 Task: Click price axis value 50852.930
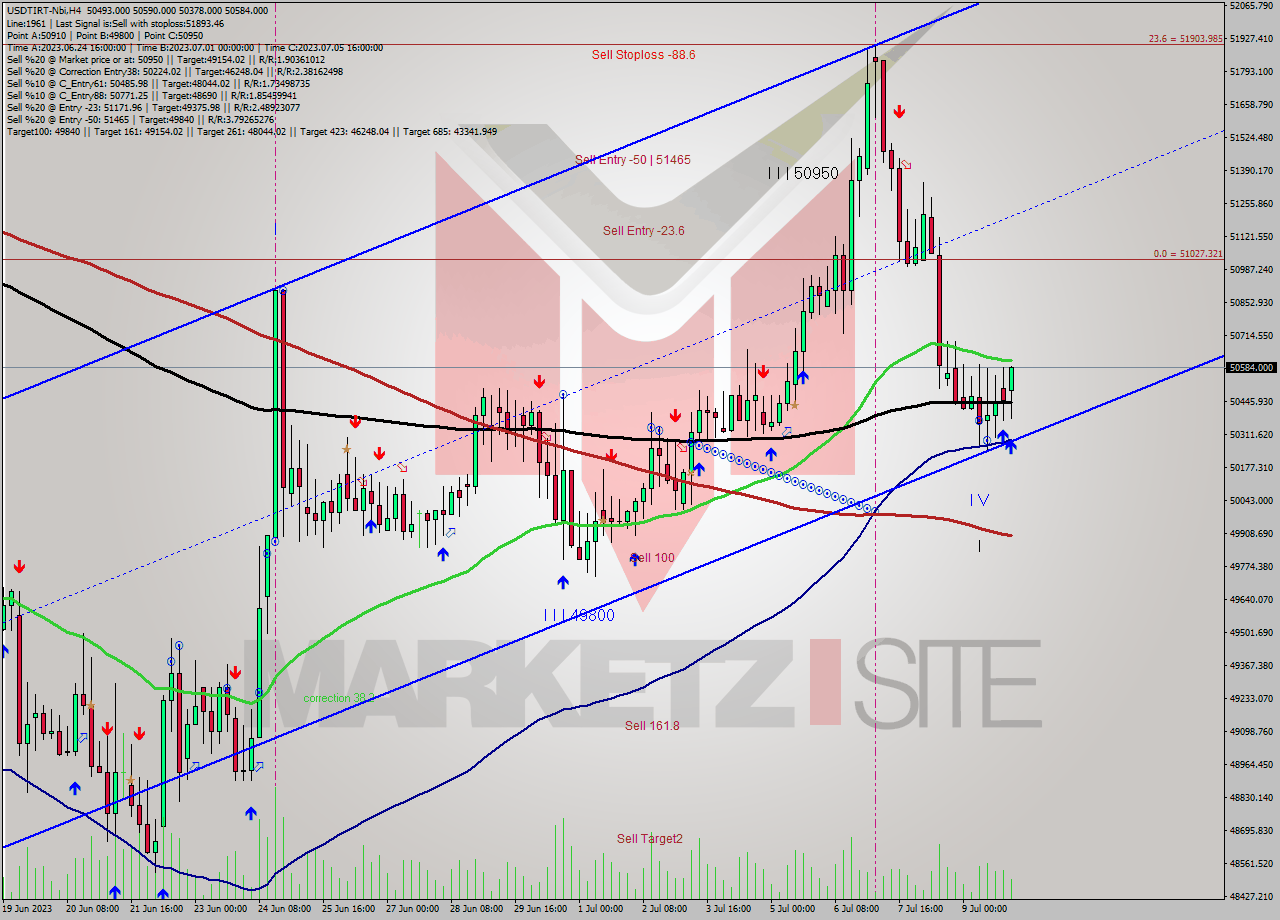click(x=1252, y=303)
